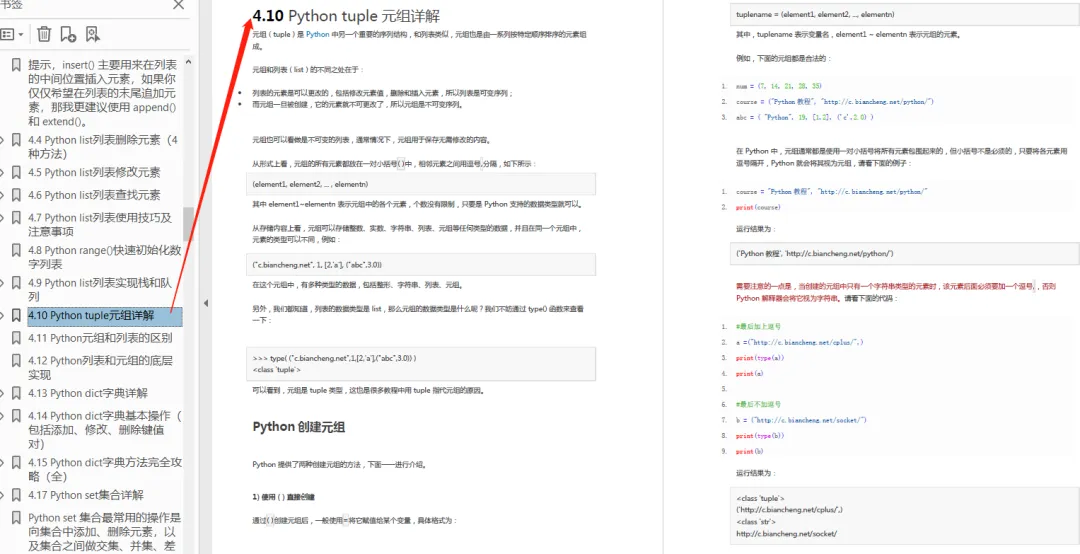Open the insert() tip bookmark entry
Viewport: 1080px width, 554px height.
click(103, 93)
